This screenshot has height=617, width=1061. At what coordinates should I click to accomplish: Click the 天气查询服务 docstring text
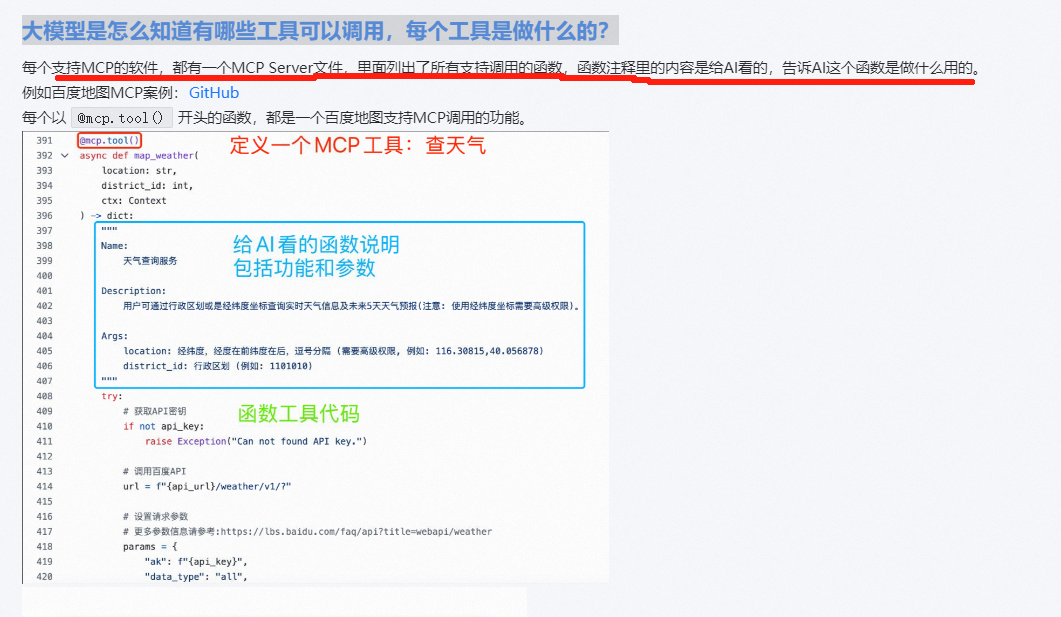[150, 260]
